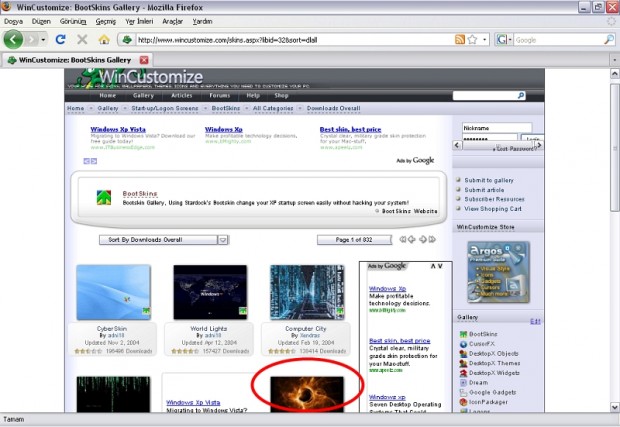Image resolution: width=620 pixels, height=427 pixels.
Task: Click Articles in the site navigation bar
Action: click(x=181, y=96)
